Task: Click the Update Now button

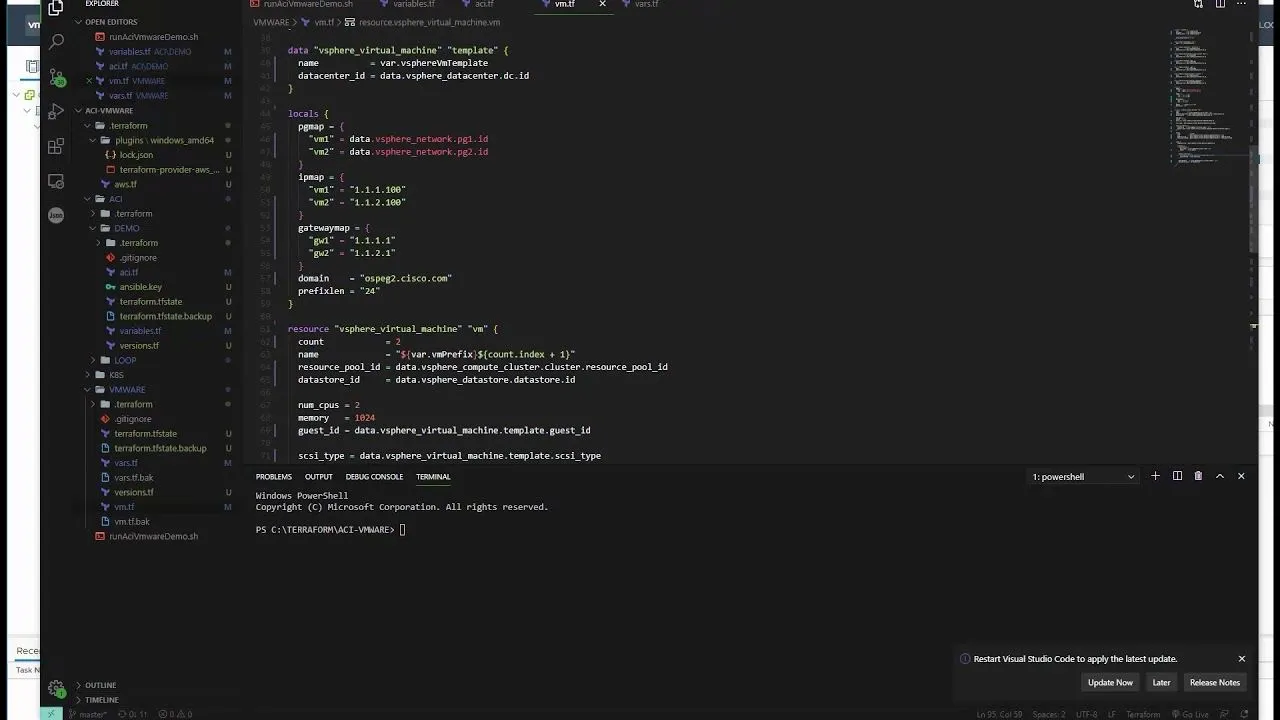Action: (1110, 682)
